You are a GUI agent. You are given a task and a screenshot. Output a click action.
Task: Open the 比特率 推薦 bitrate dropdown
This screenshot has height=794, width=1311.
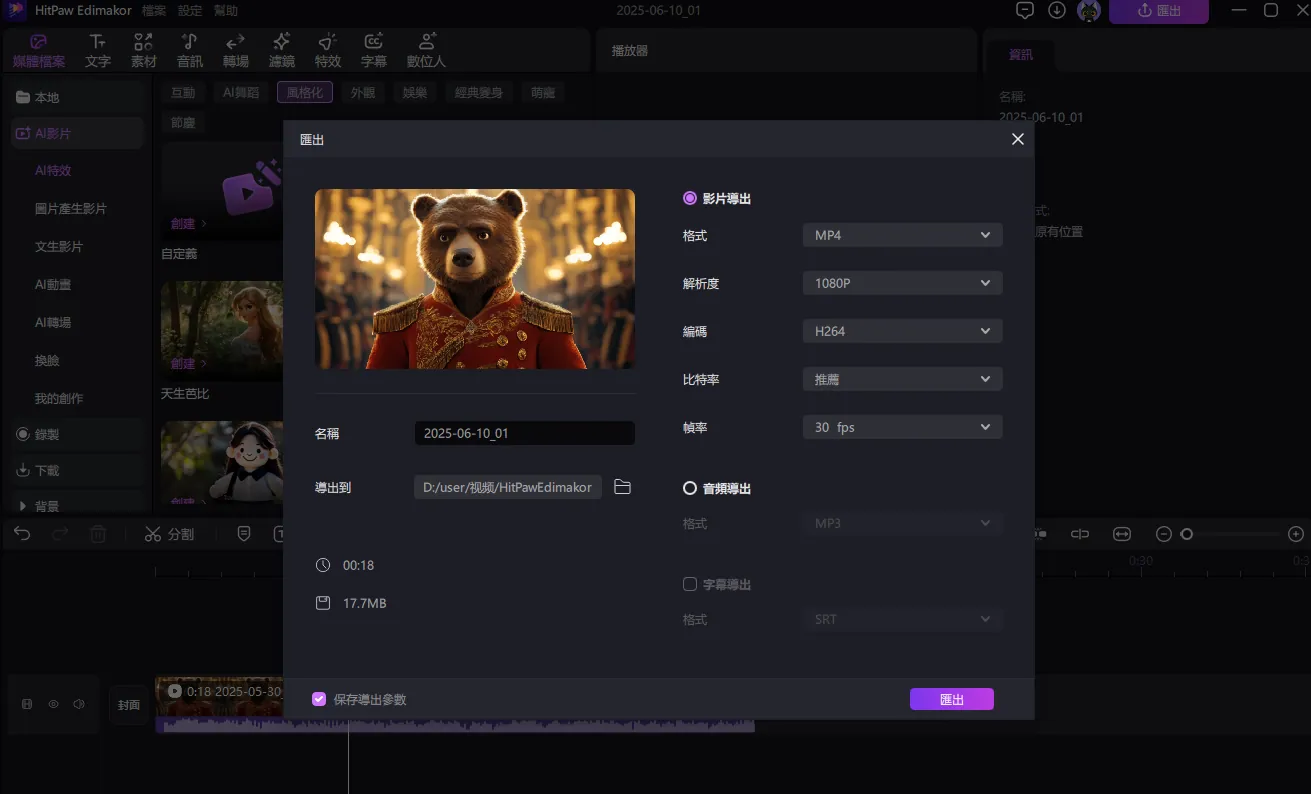pos(902,379)
